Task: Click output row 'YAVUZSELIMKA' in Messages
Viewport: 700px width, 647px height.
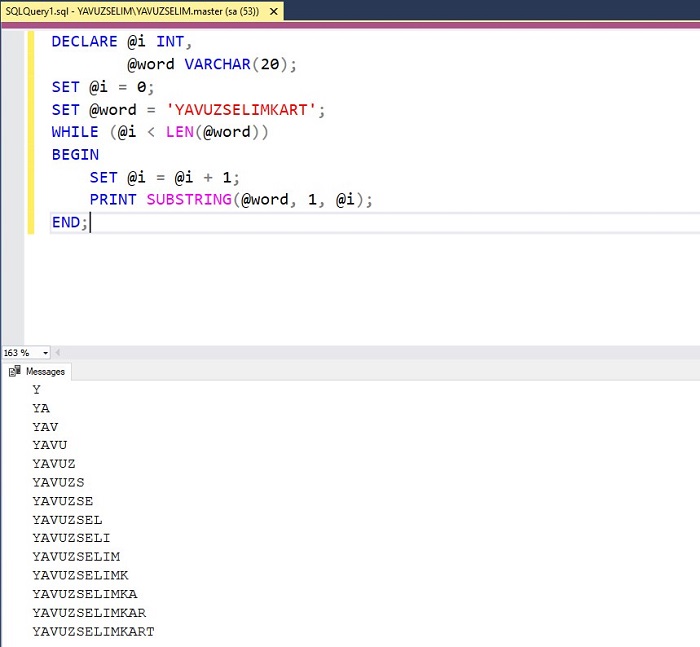Action: pos(85,594)
